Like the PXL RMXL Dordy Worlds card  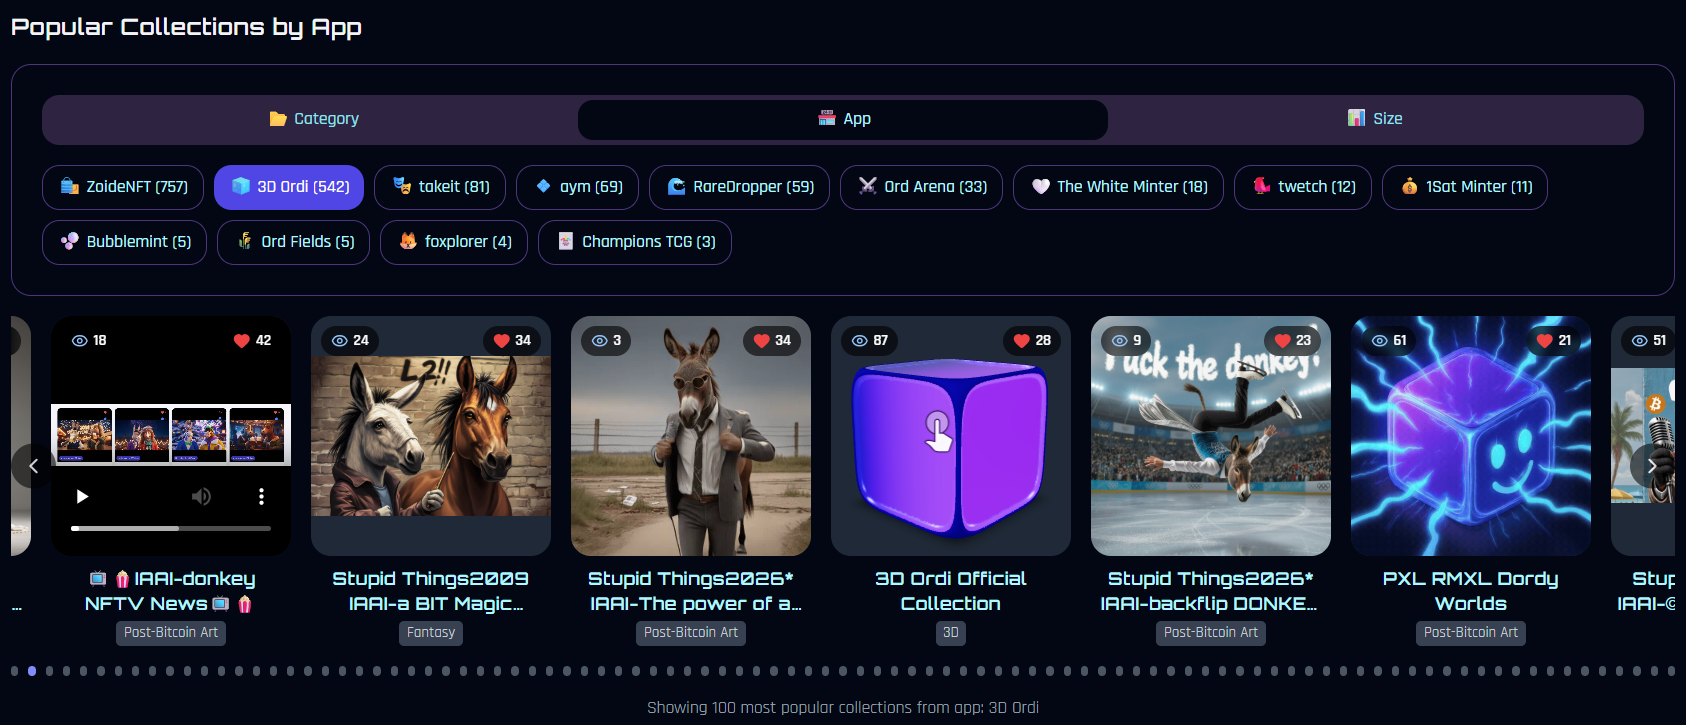click(x=1553, y=341)
